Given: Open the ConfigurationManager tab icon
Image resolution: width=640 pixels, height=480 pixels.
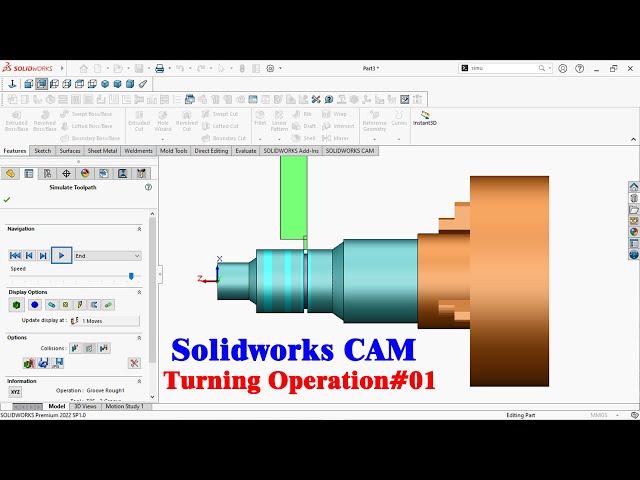Looking at the screenshot, I should pos(47,173).
